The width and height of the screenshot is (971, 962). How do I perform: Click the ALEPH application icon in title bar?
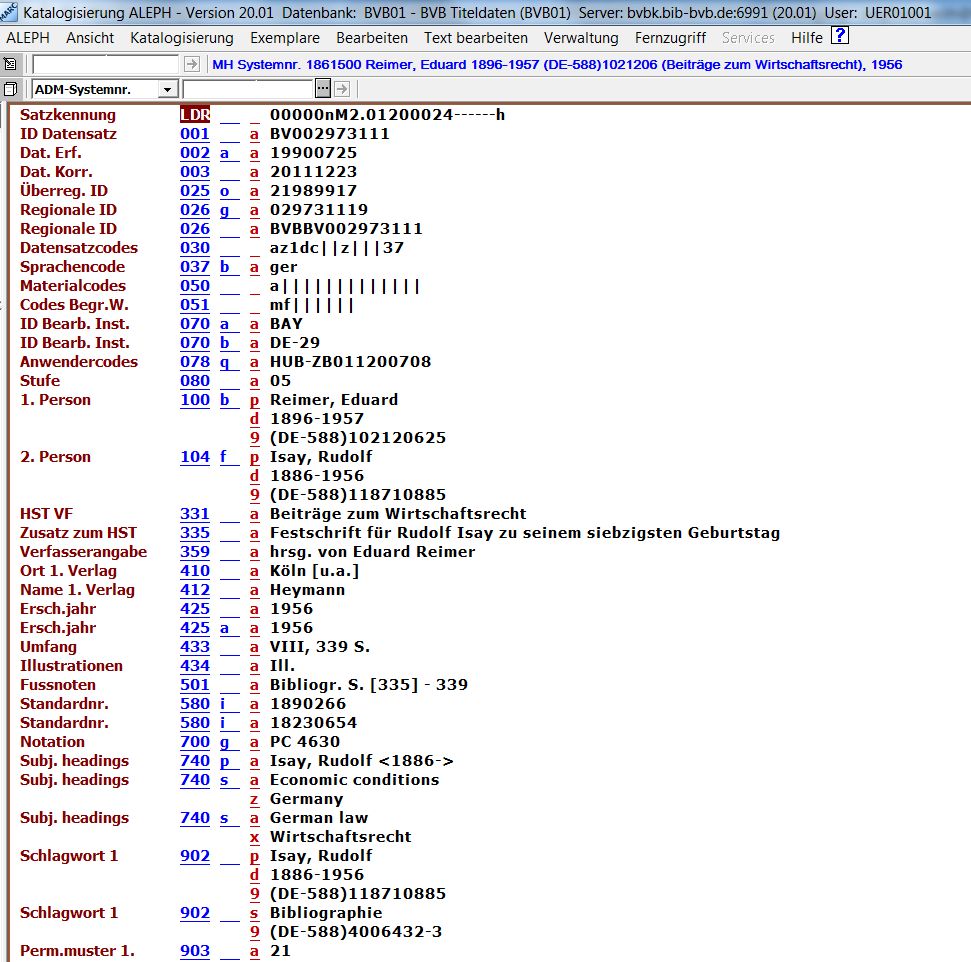pyautogui.click(x=9, y=13)
